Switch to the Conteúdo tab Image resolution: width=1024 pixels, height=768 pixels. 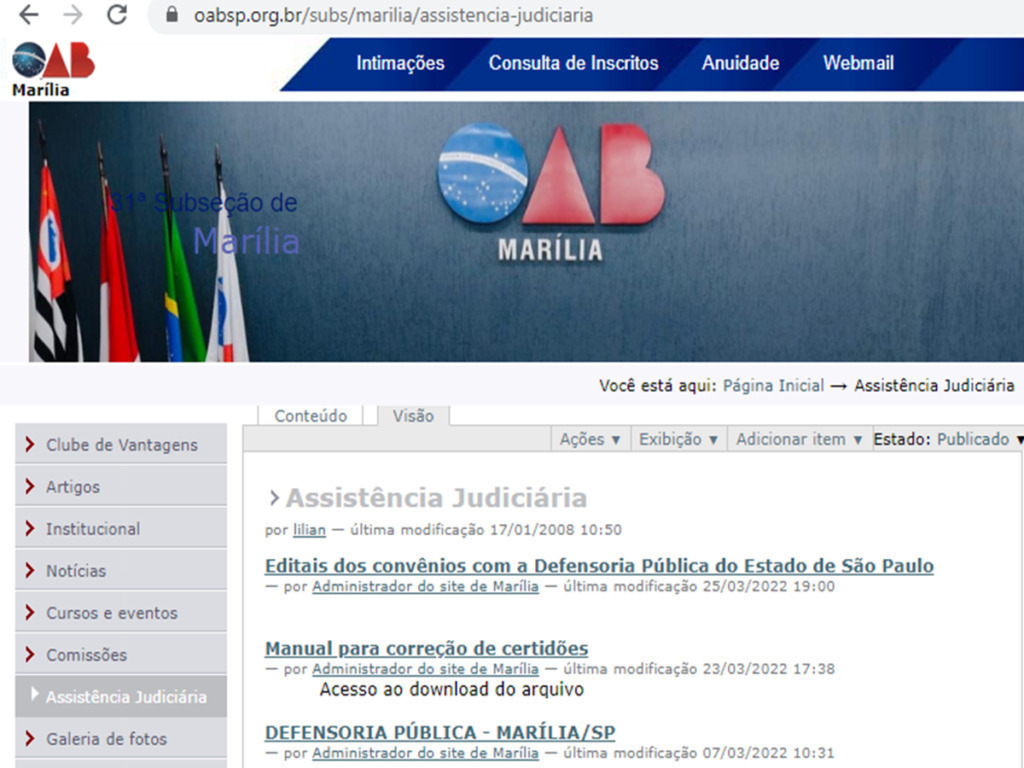(310, 415)
